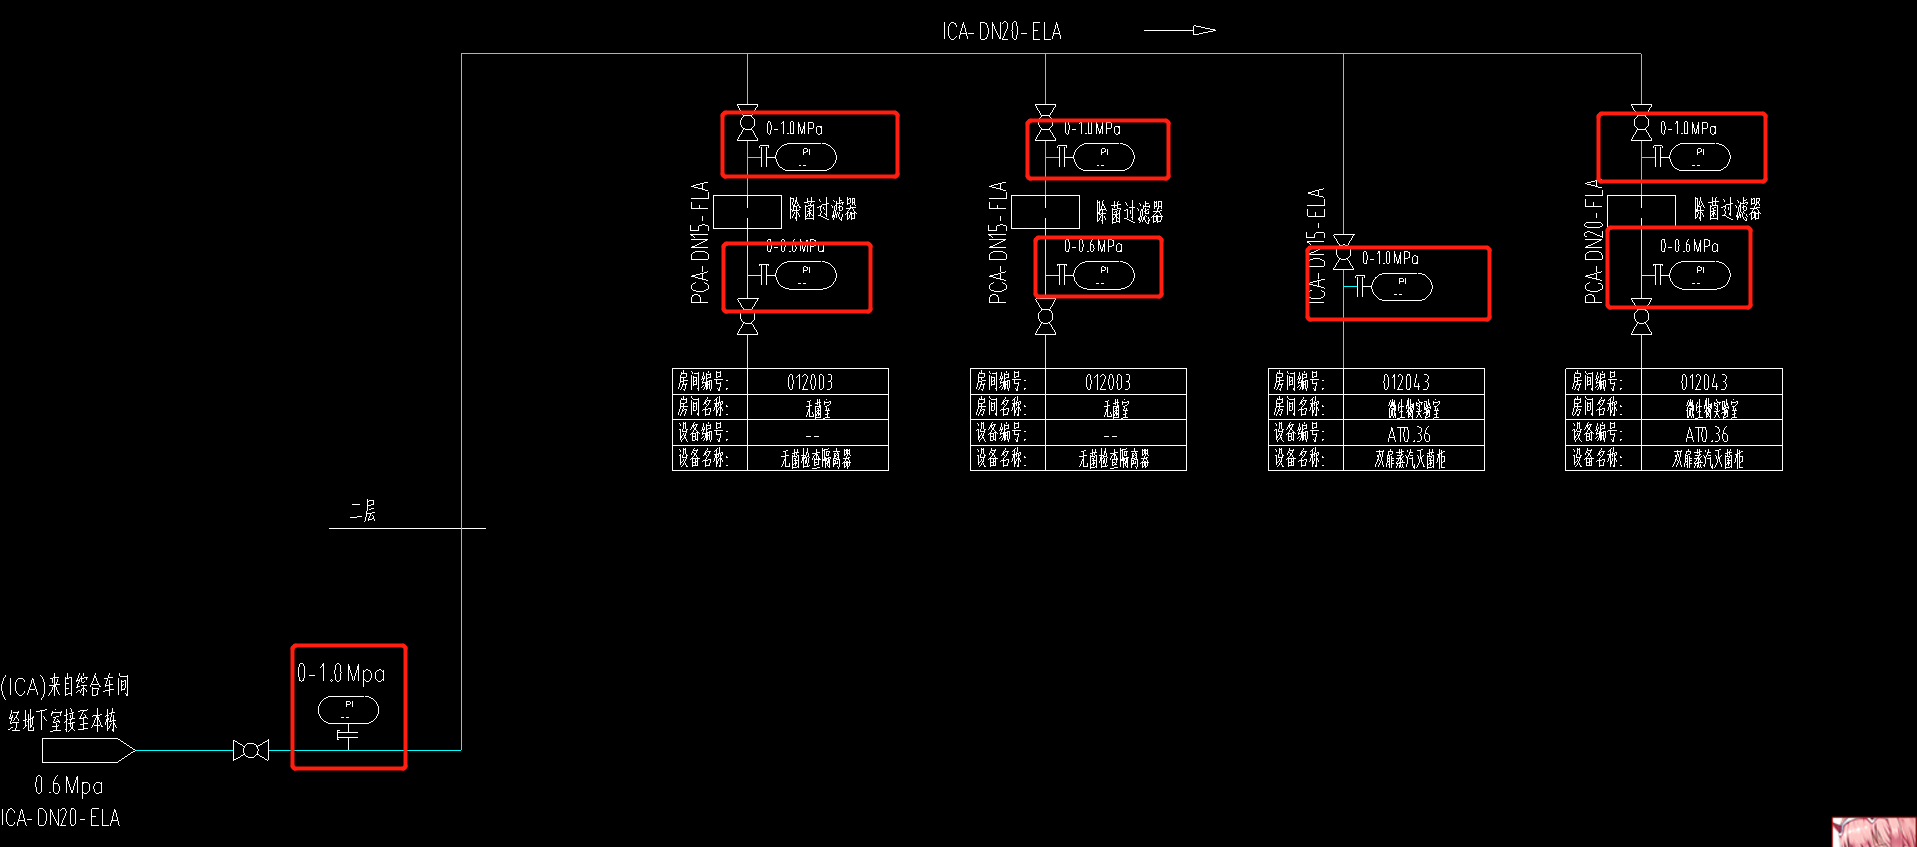Image resolution: width=1917 pixels, height=847 pixels.
Task: Select the bottom valve on the PCA-DN20-FLA branch
Action: pos(1641,316)
